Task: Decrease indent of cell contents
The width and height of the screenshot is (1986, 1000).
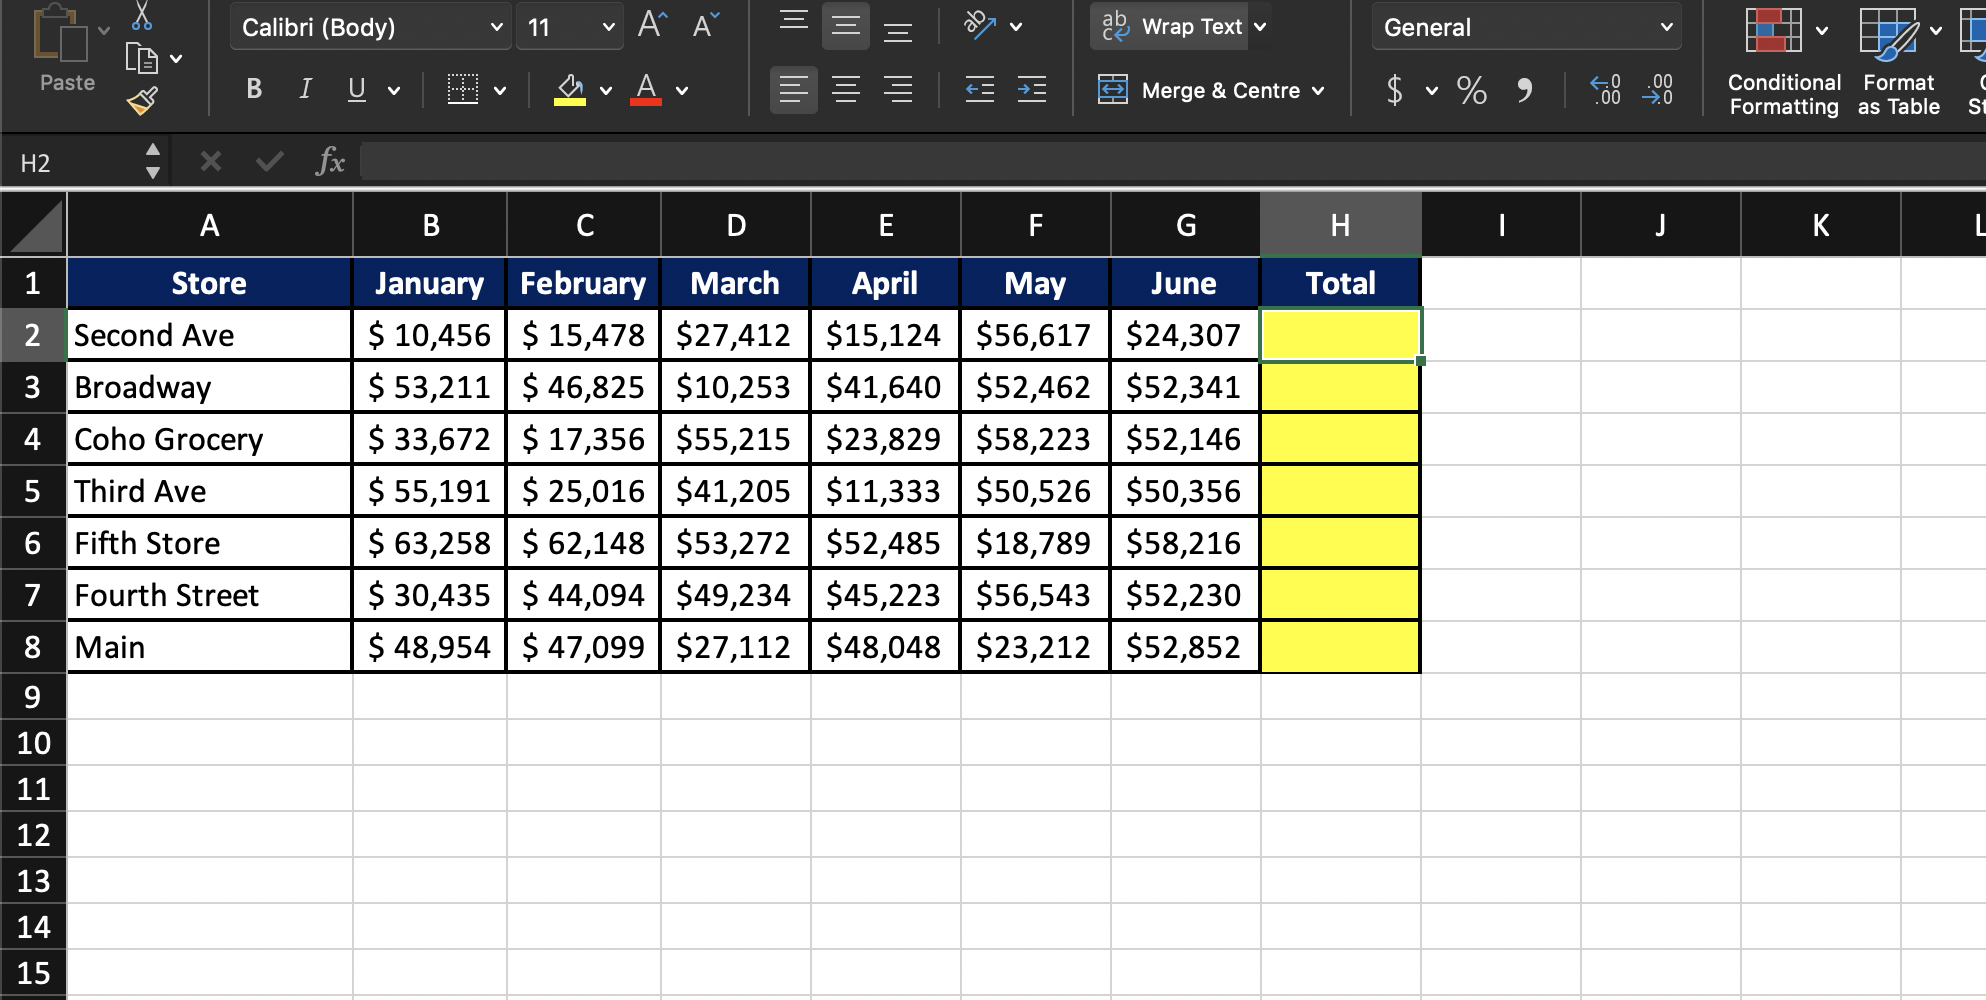Action: [x=979, y=90]
